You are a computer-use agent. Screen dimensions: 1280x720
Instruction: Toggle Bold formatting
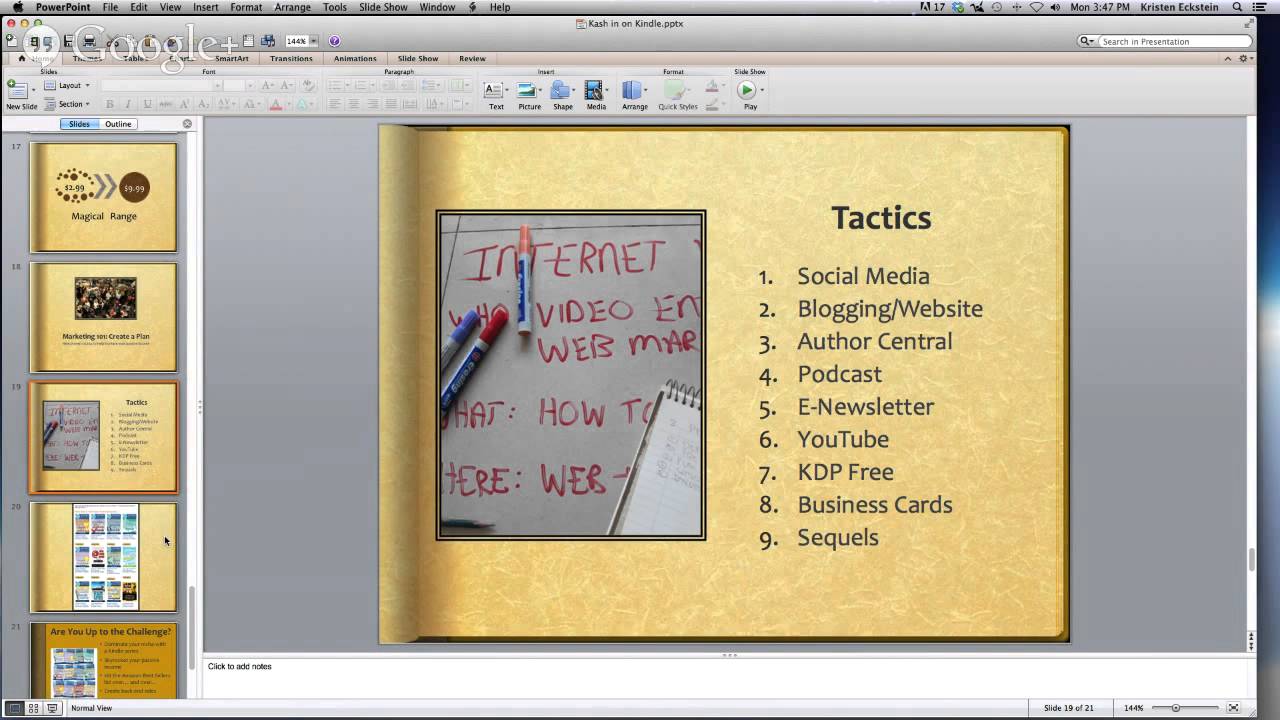point(109,104)
